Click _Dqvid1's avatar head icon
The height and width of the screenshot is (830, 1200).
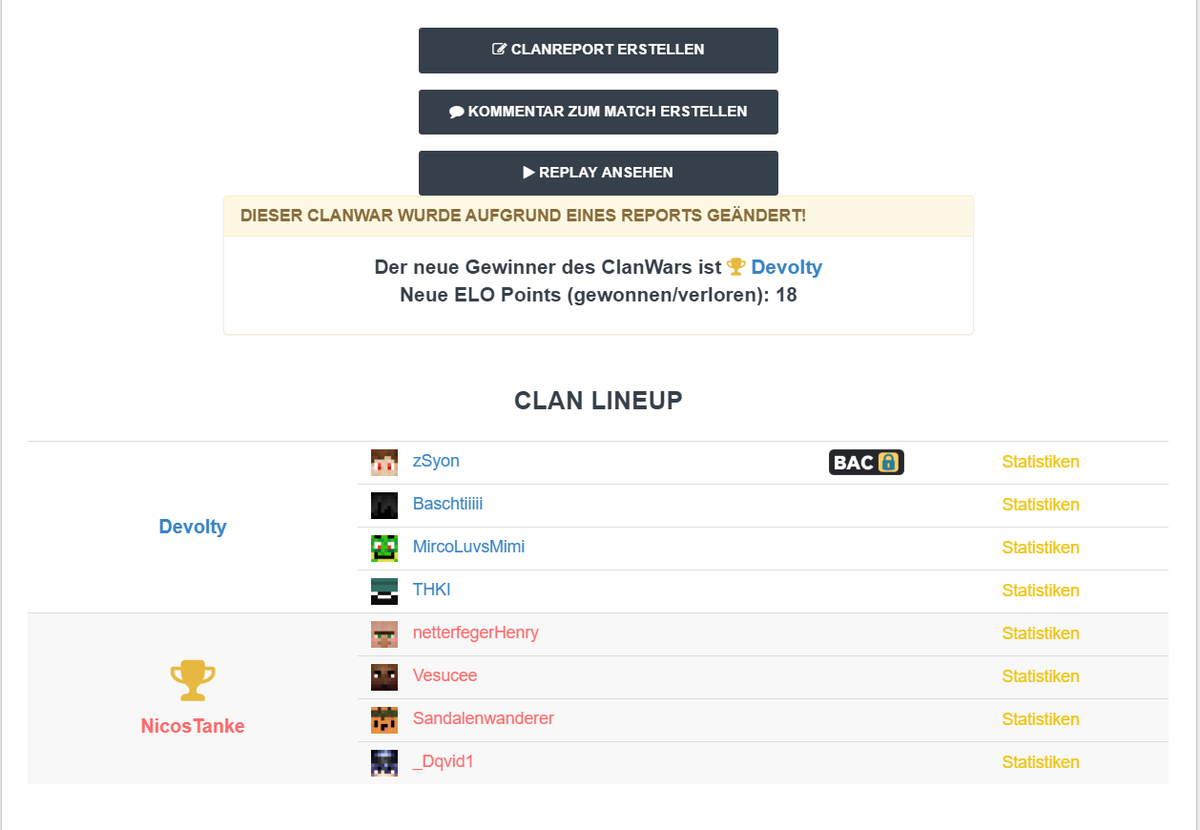[384, 764]
